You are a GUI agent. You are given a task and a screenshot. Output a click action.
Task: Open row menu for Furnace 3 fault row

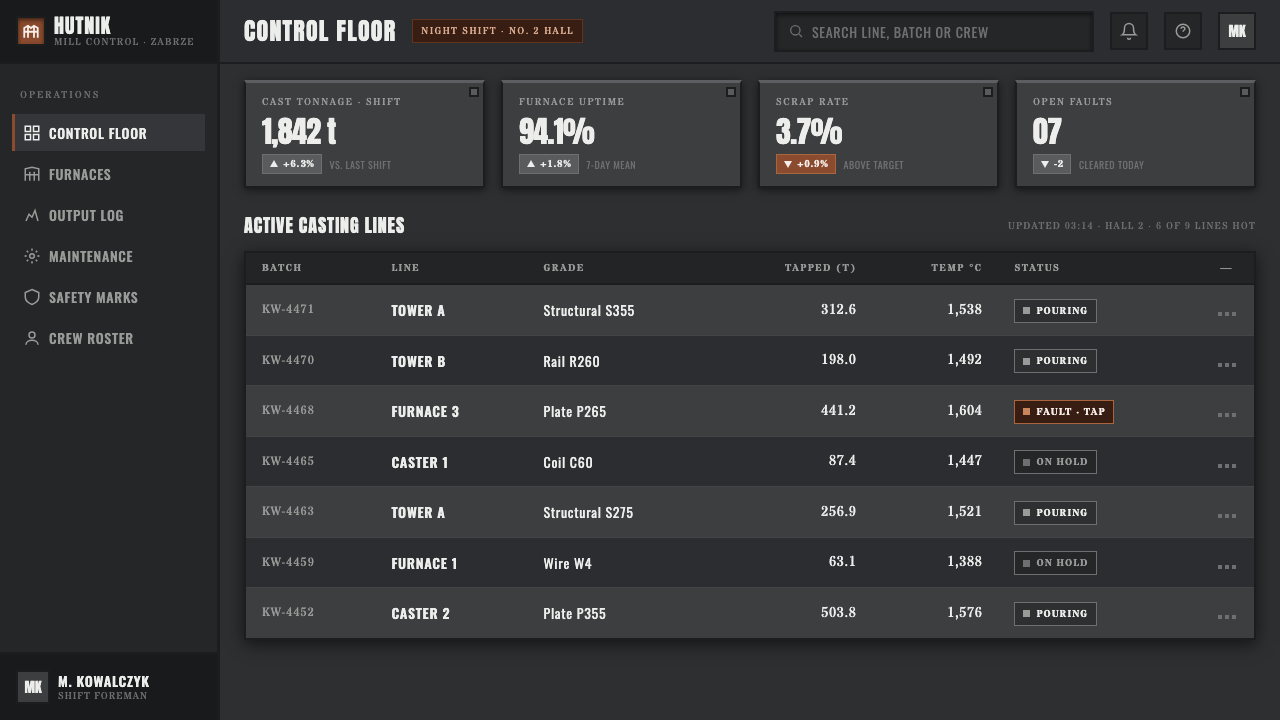click(x=1227, y=414)
